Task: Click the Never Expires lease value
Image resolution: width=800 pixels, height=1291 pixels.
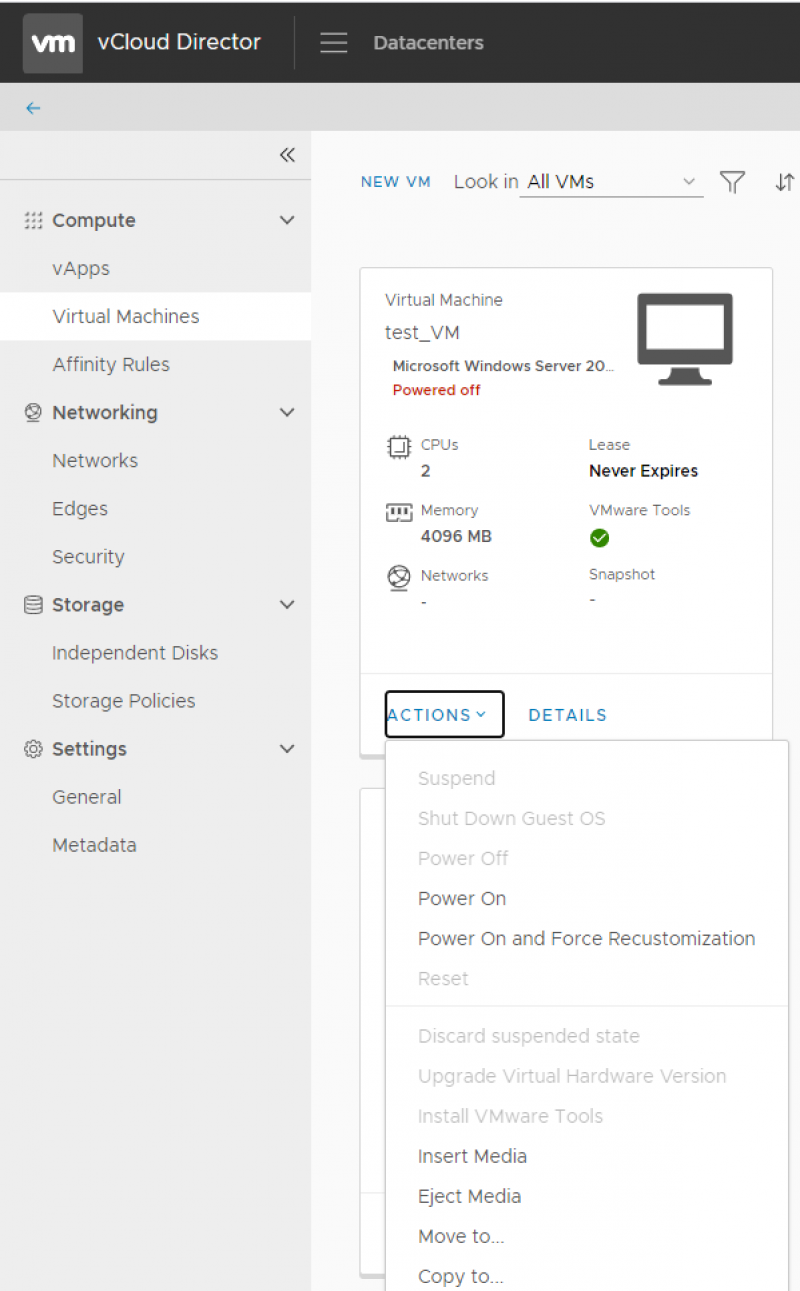Action: [x=643, y=471]
